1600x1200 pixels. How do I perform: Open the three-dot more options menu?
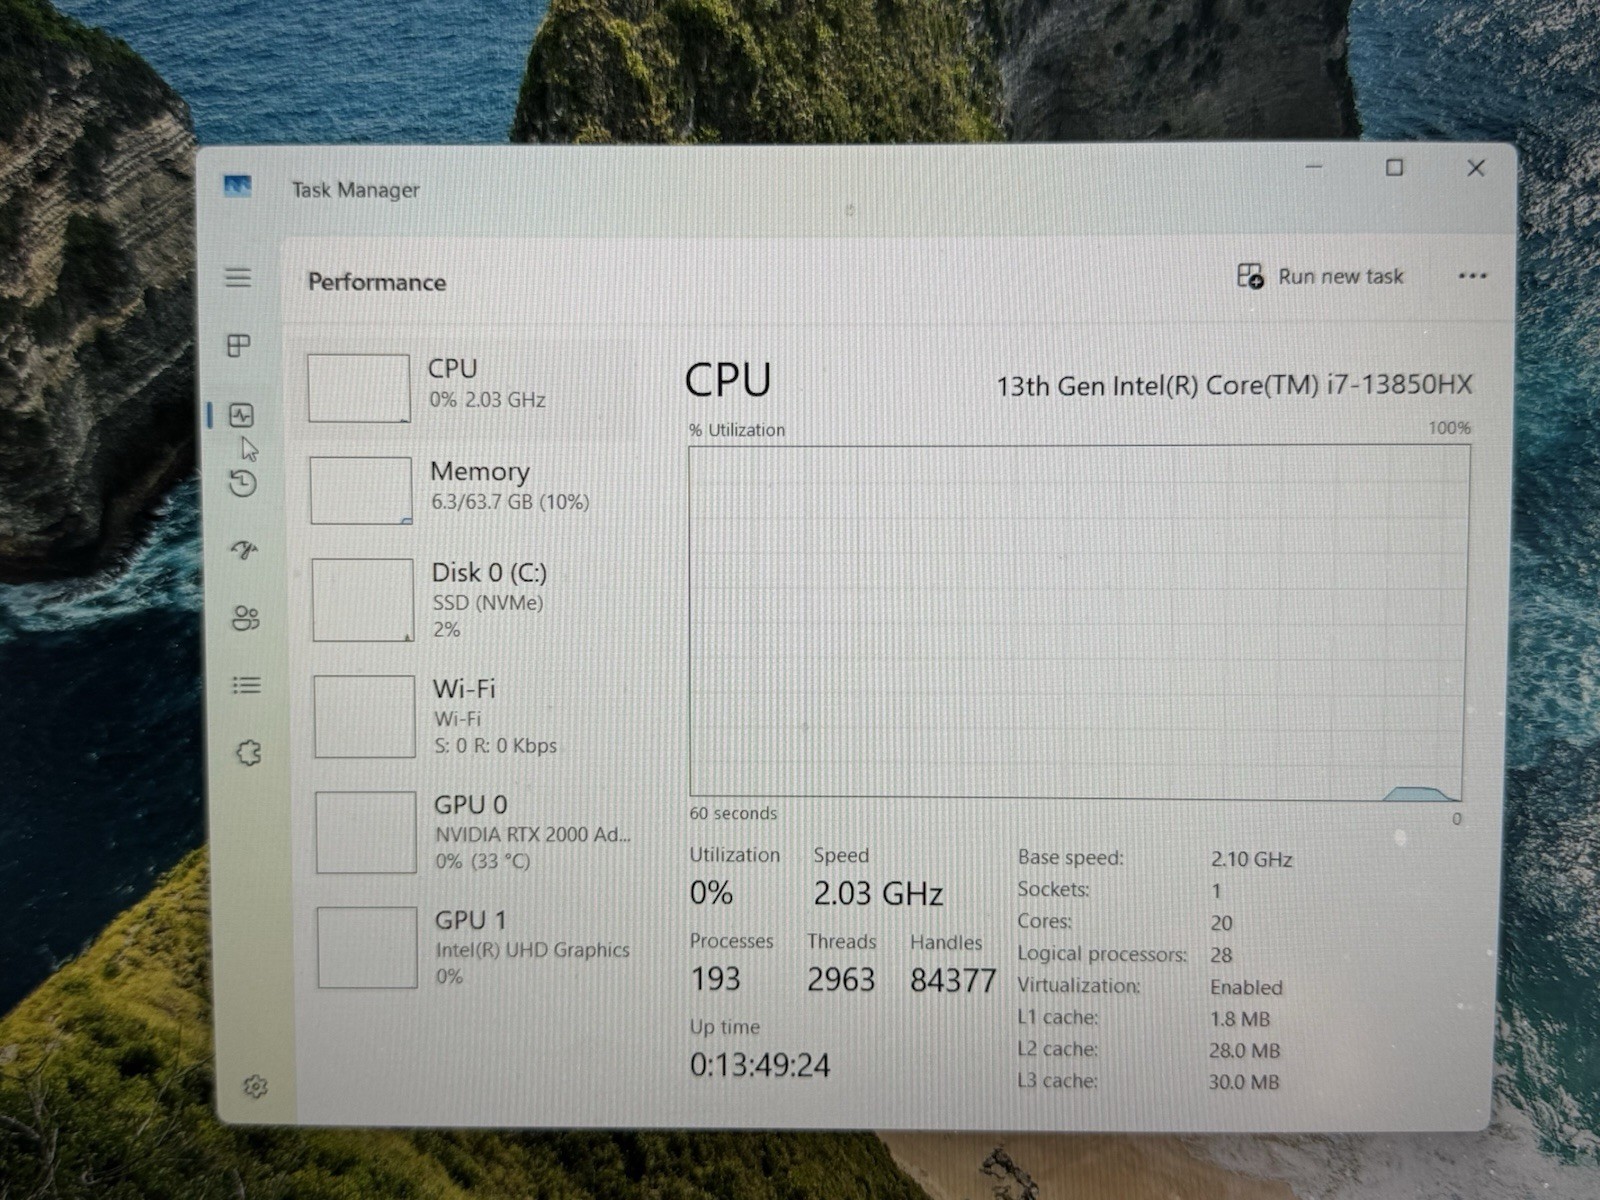click(1472, 276)
